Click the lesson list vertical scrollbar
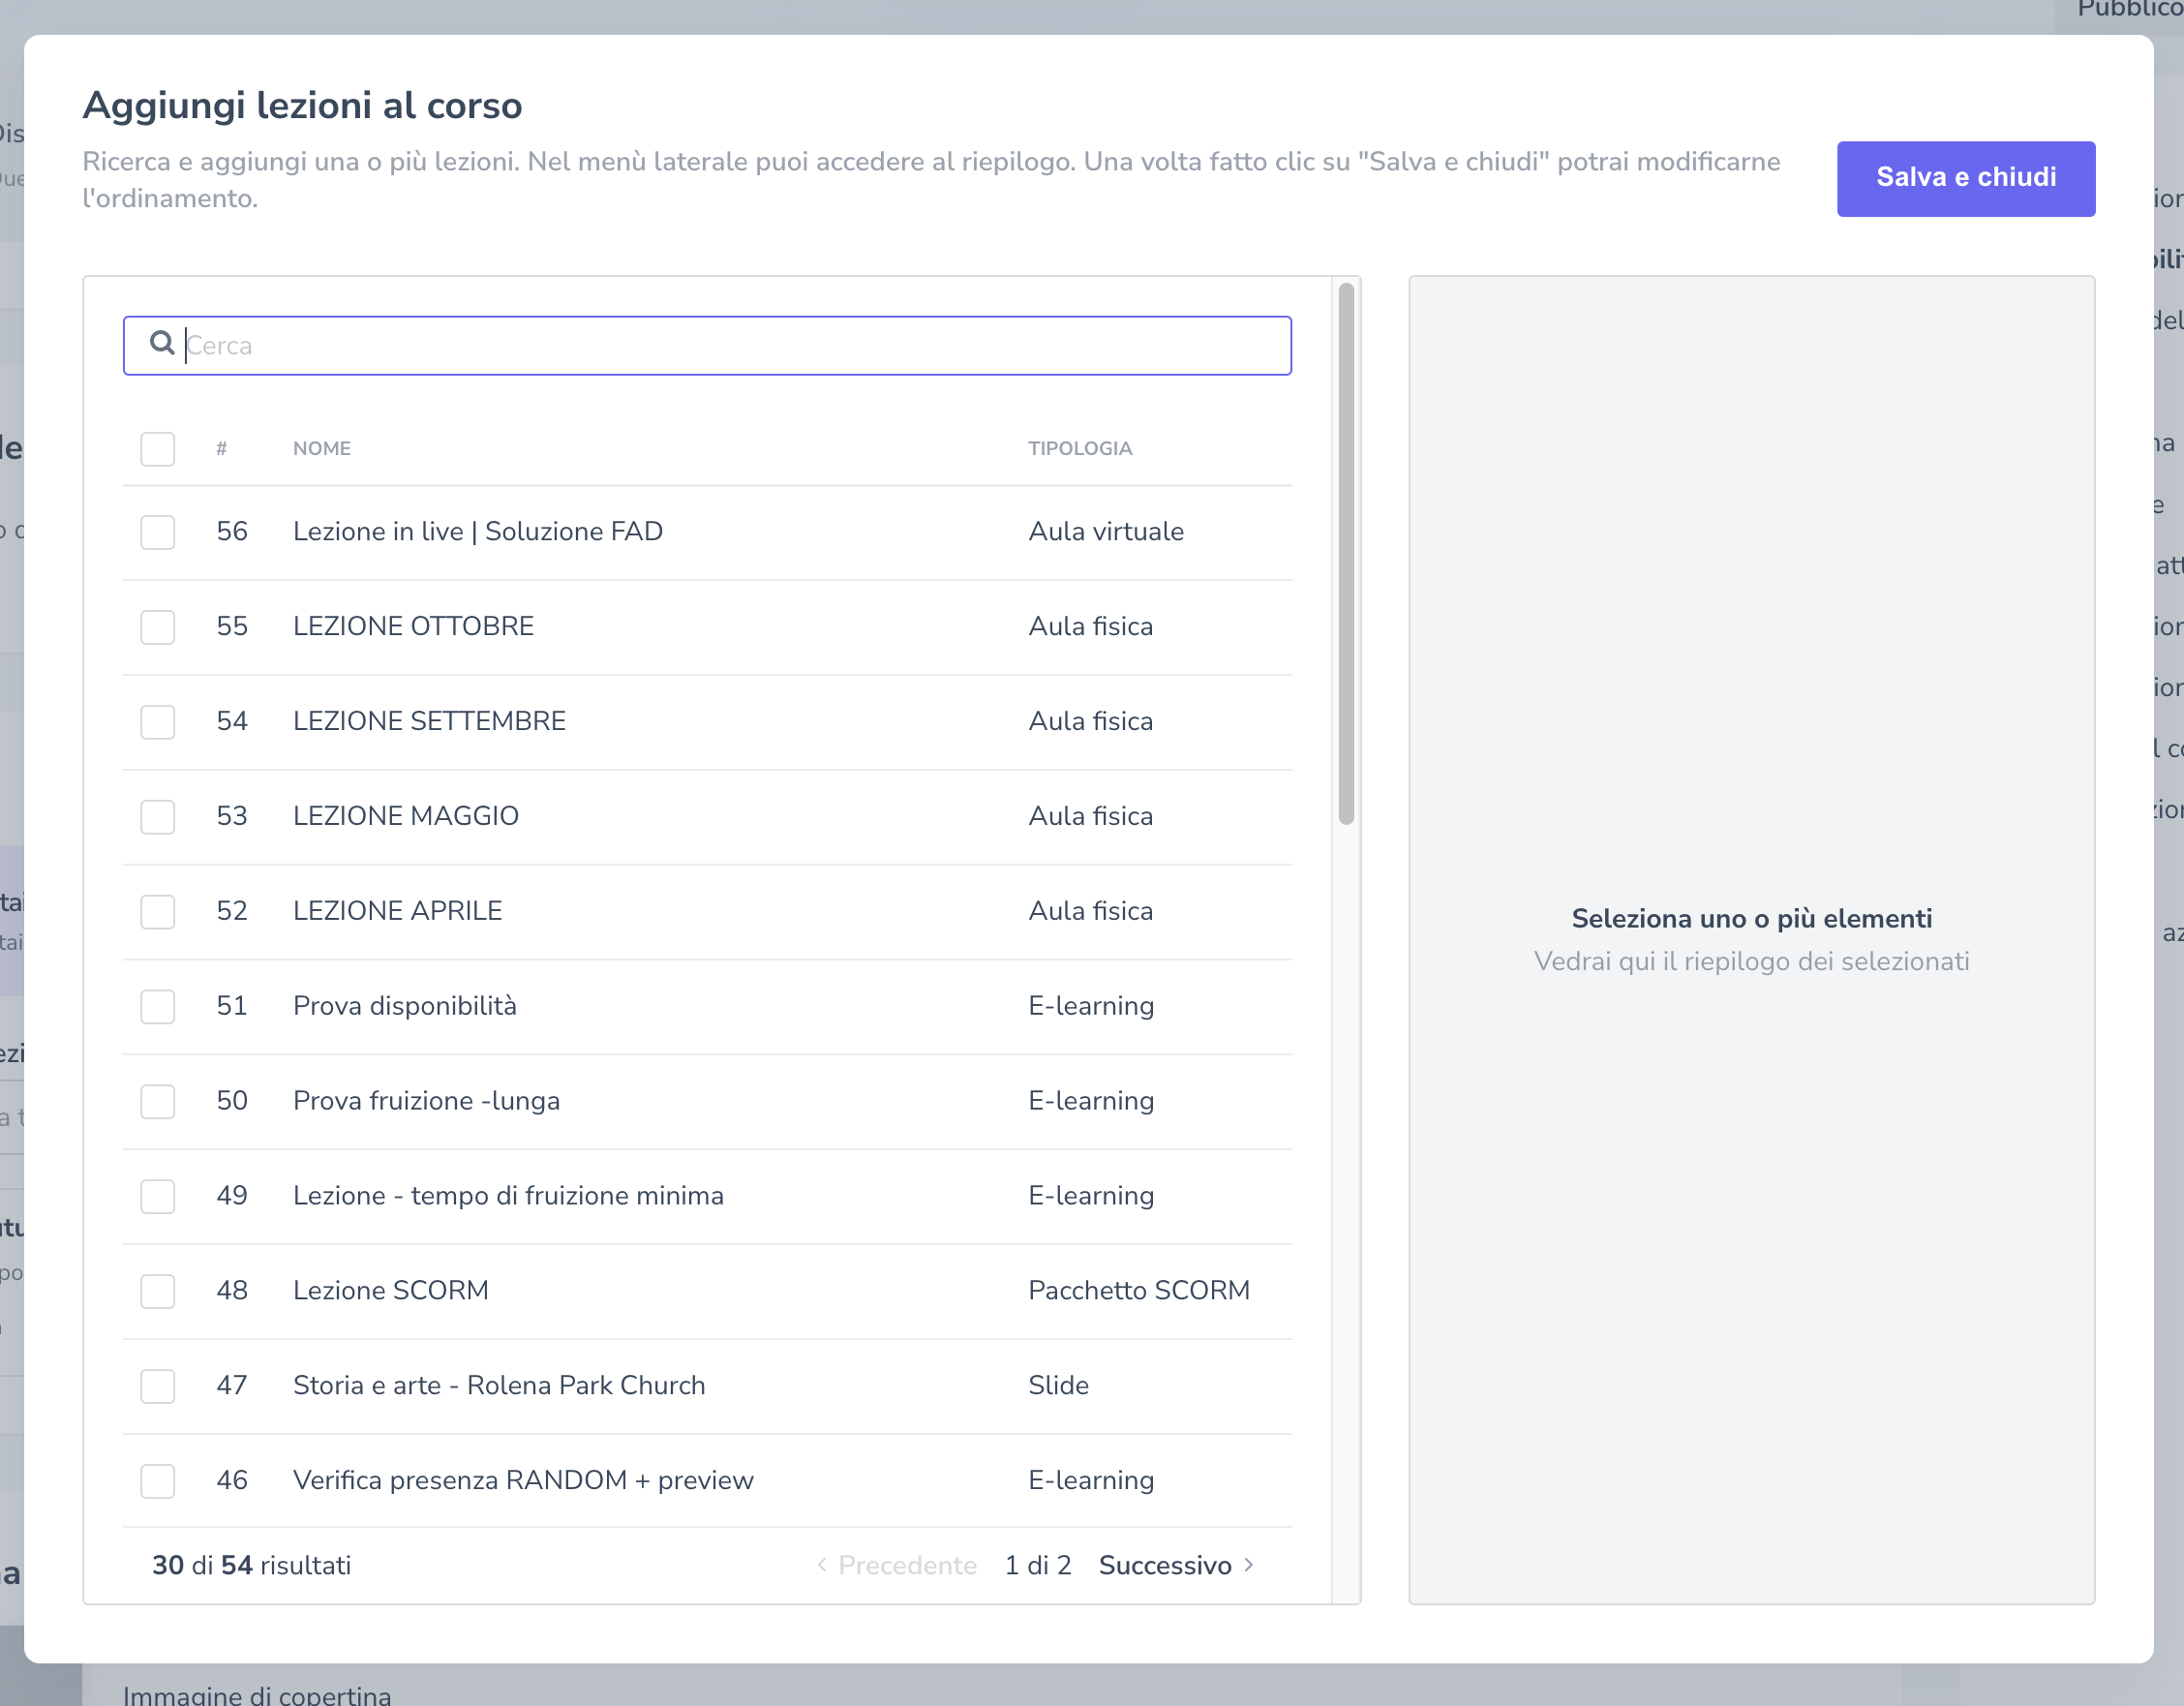Image resolution: width=2184 pixels, height=1706 pixels. [1346, 554]
